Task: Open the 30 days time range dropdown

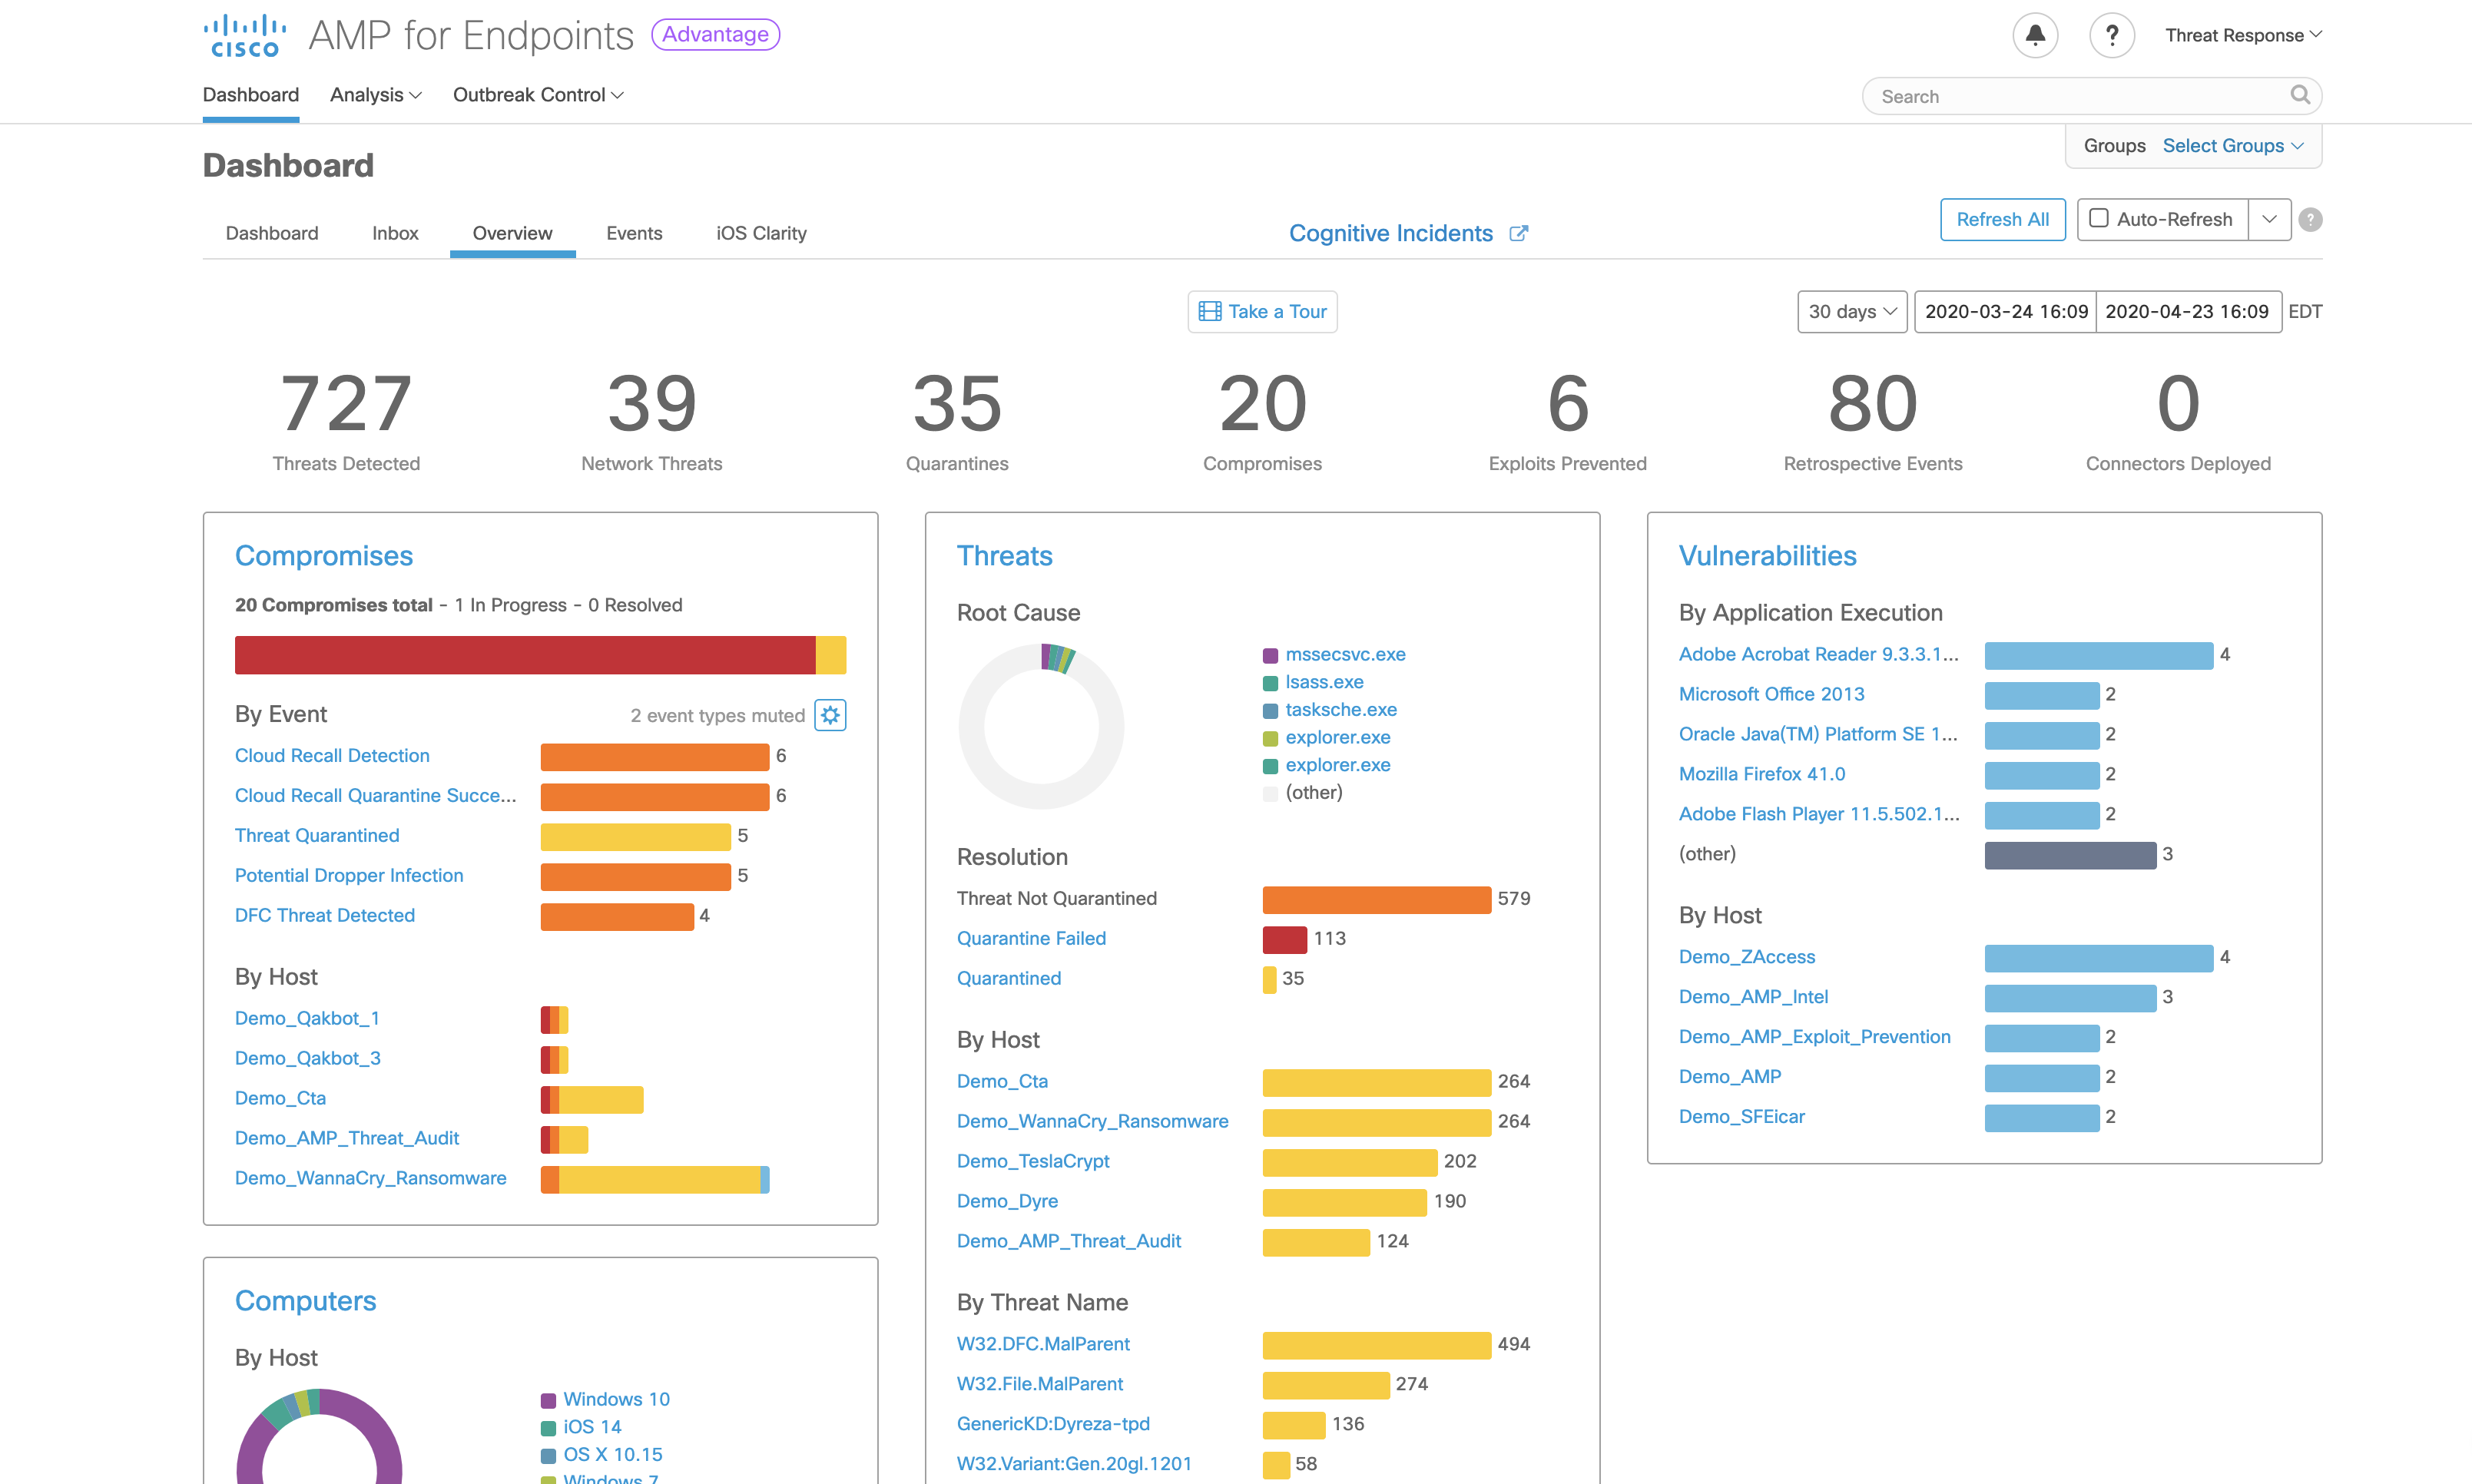Action: pos(1851,311)
